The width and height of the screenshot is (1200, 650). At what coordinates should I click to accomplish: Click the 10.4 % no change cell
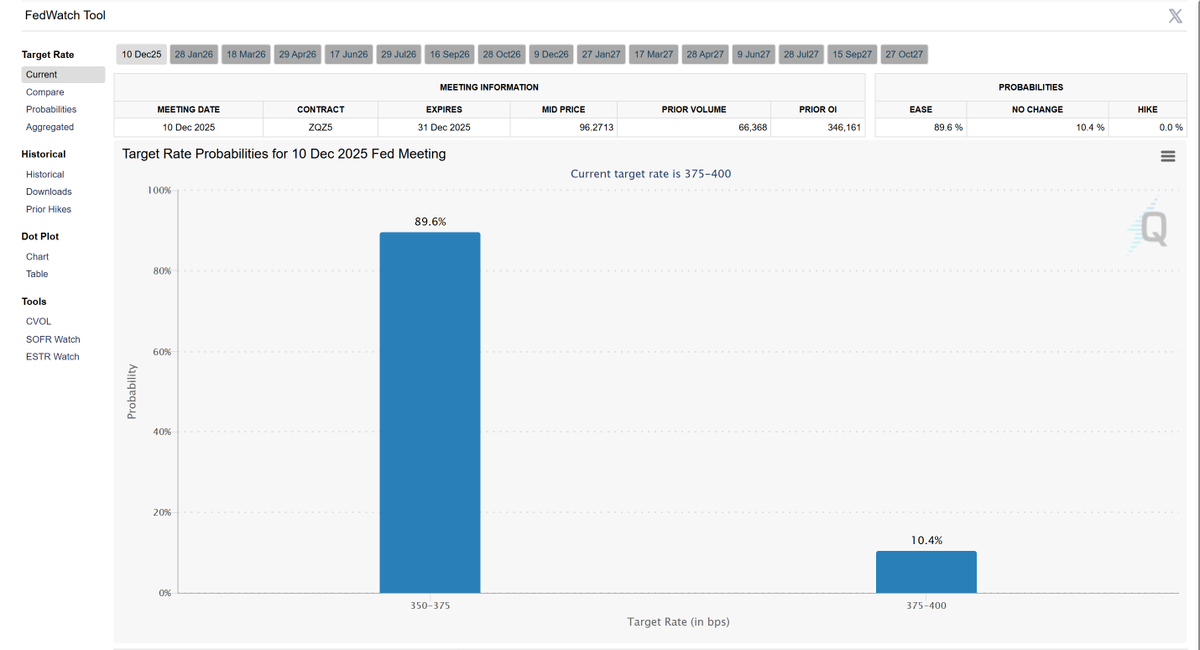(1038, 127)
